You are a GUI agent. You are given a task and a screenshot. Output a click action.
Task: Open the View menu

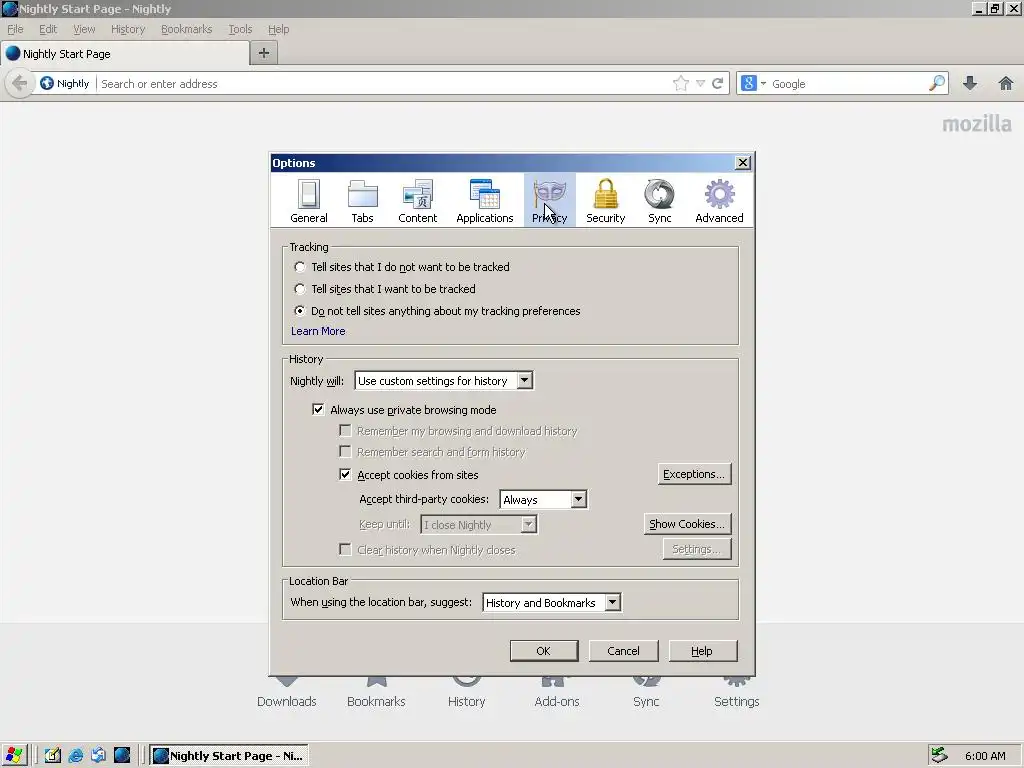[84, 29]
